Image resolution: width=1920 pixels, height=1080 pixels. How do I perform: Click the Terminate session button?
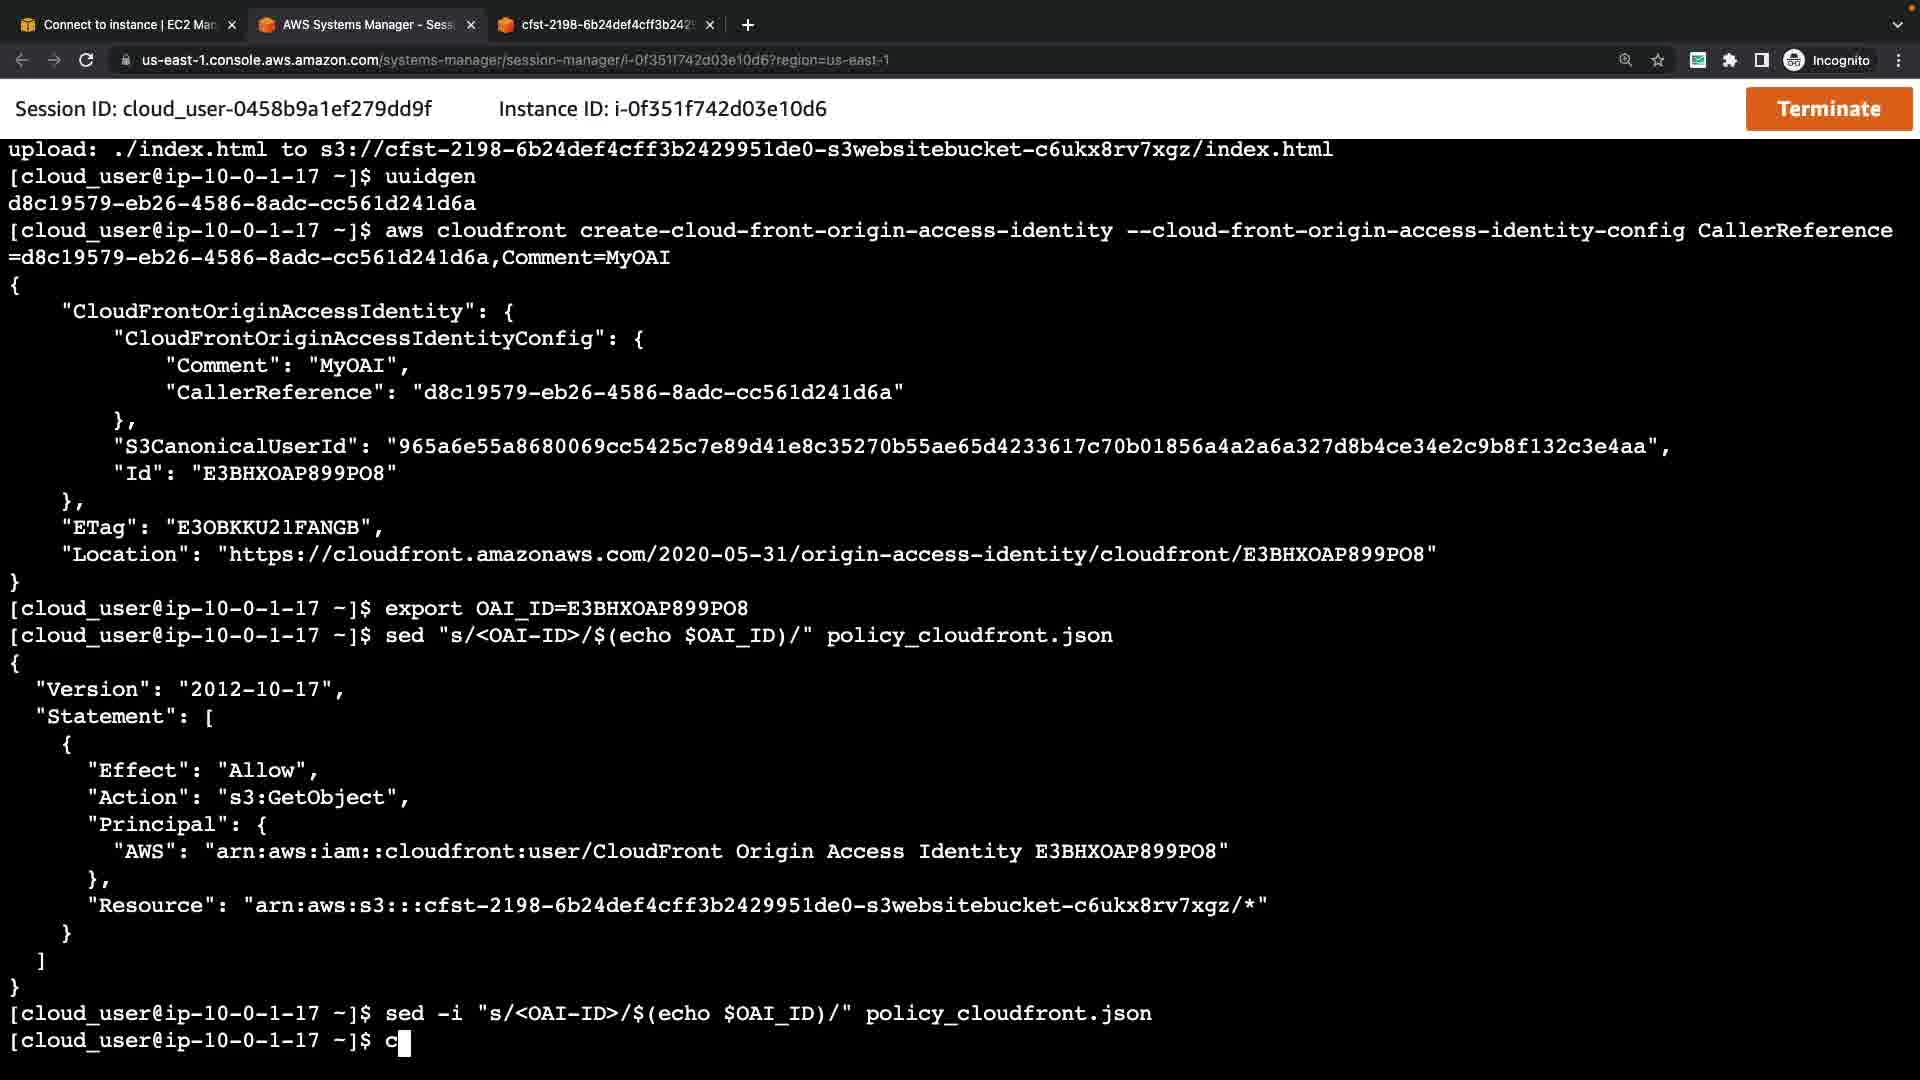click(1828, 109)
